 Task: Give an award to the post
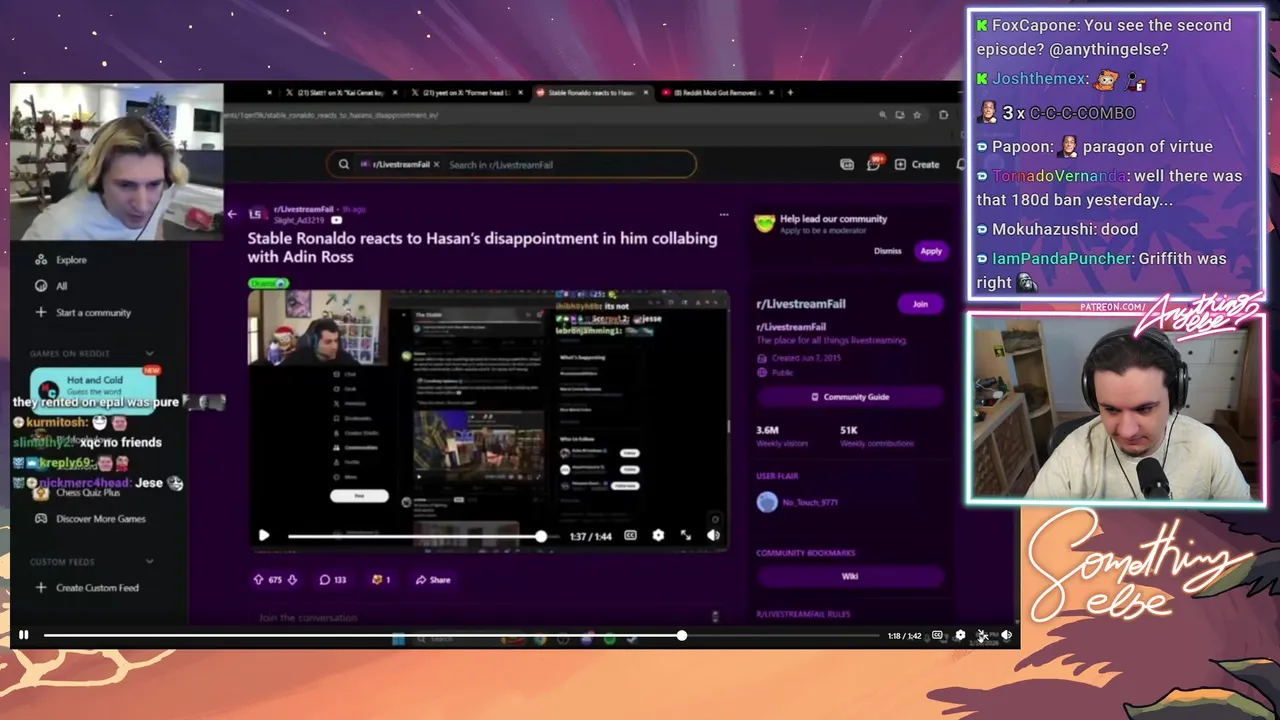(381, 580)
